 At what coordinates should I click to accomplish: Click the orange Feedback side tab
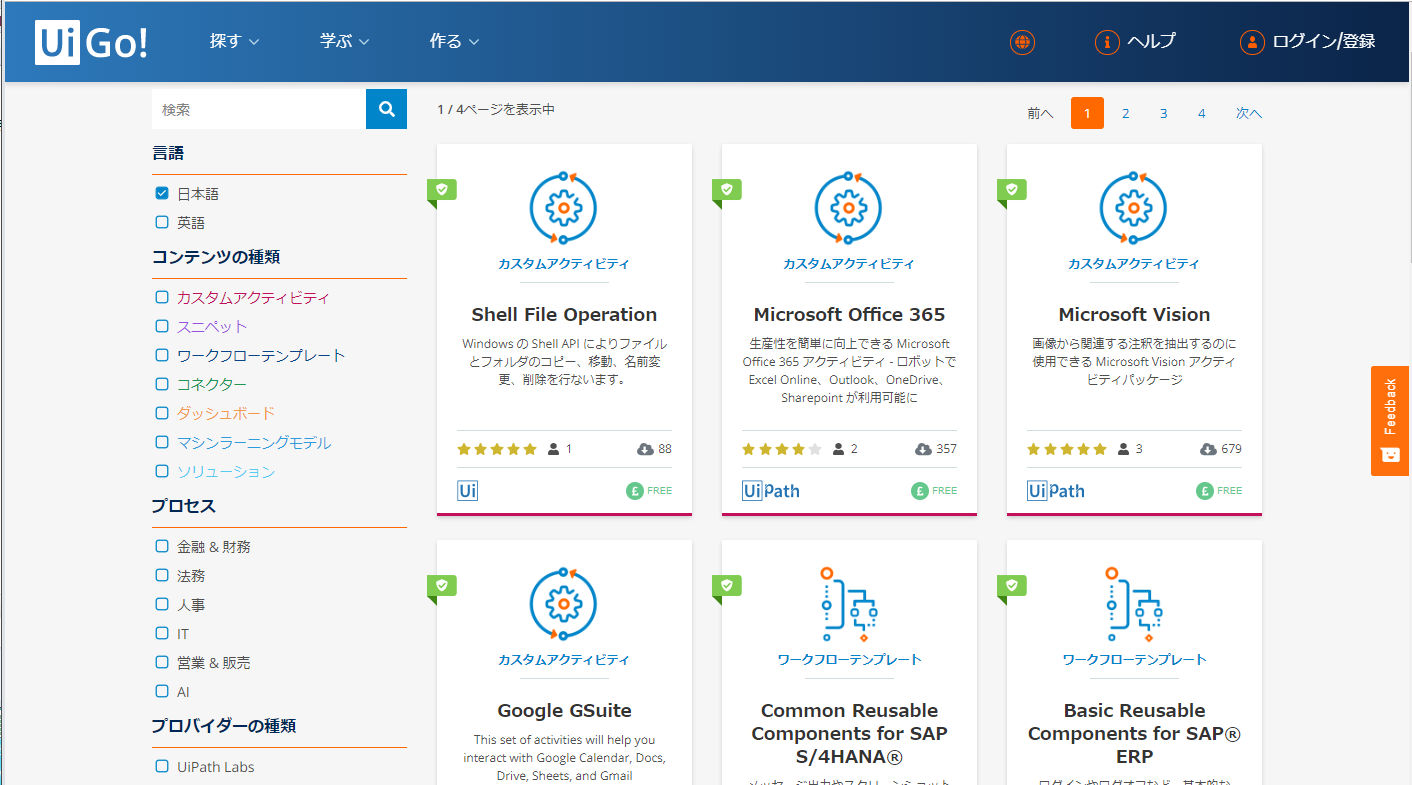click(1390, 420)
